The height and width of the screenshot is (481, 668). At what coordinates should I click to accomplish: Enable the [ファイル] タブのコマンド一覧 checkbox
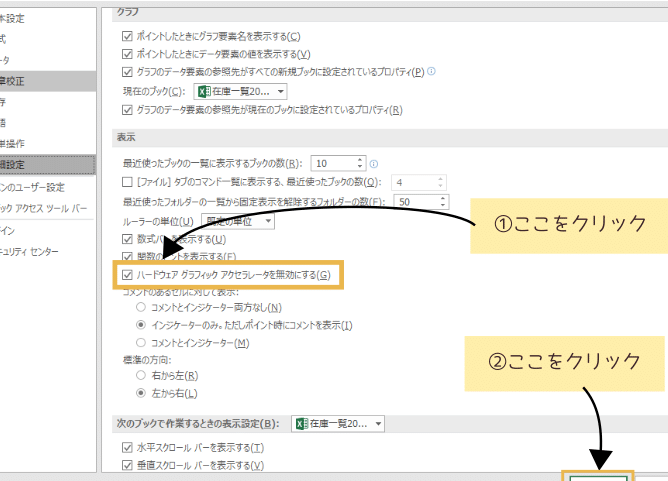click(127, 182)
